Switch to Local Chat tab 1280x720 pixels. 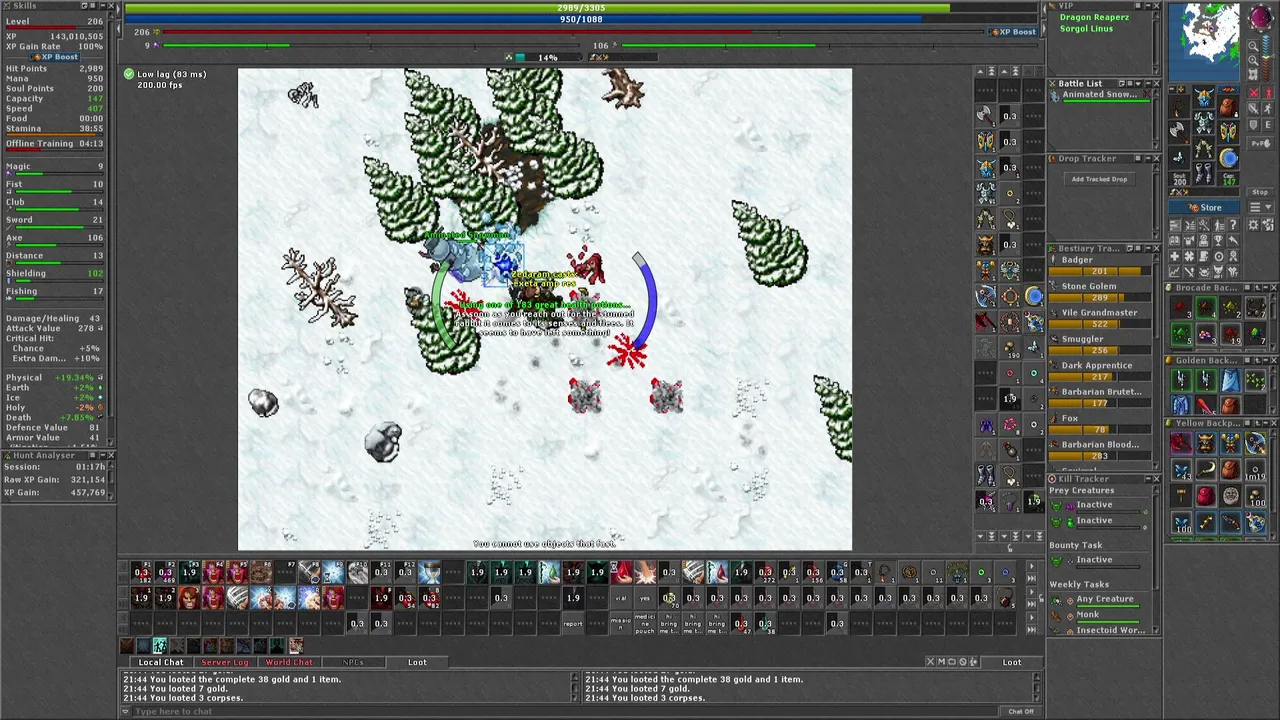coord(161,662)
